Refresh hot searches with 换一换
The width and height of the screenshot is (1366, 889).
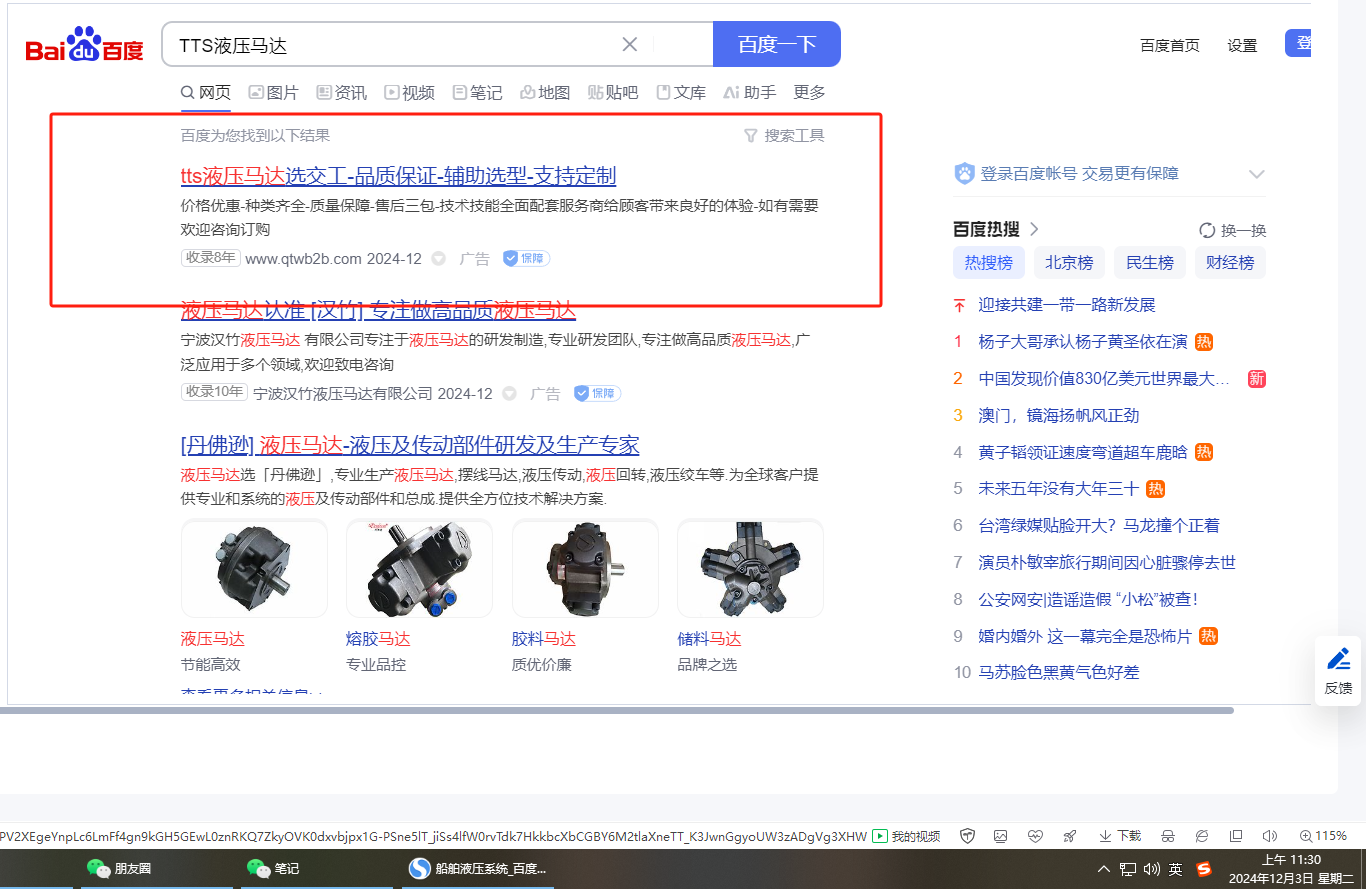(x=1232, y=230)
